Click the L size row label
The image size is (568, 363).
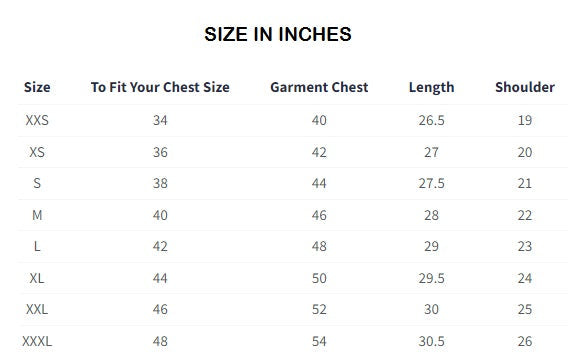37,246
